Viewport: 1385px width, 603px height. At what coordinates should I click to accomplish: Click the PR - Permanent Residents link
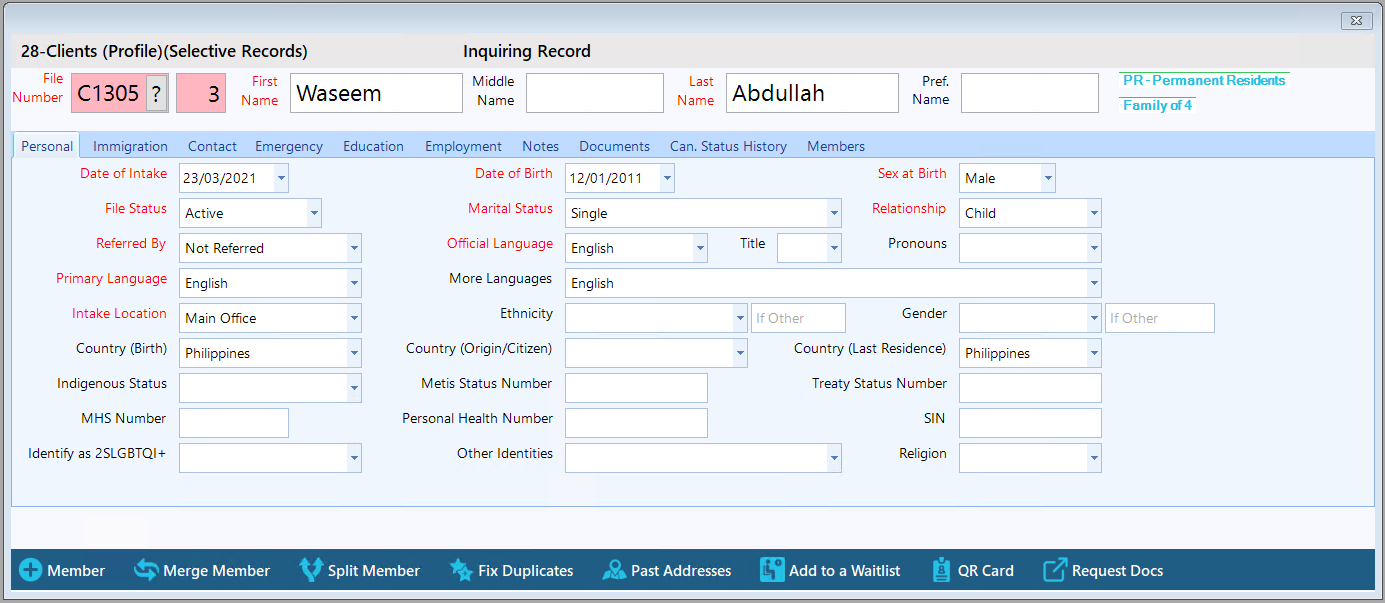[x=1203, y=80]
